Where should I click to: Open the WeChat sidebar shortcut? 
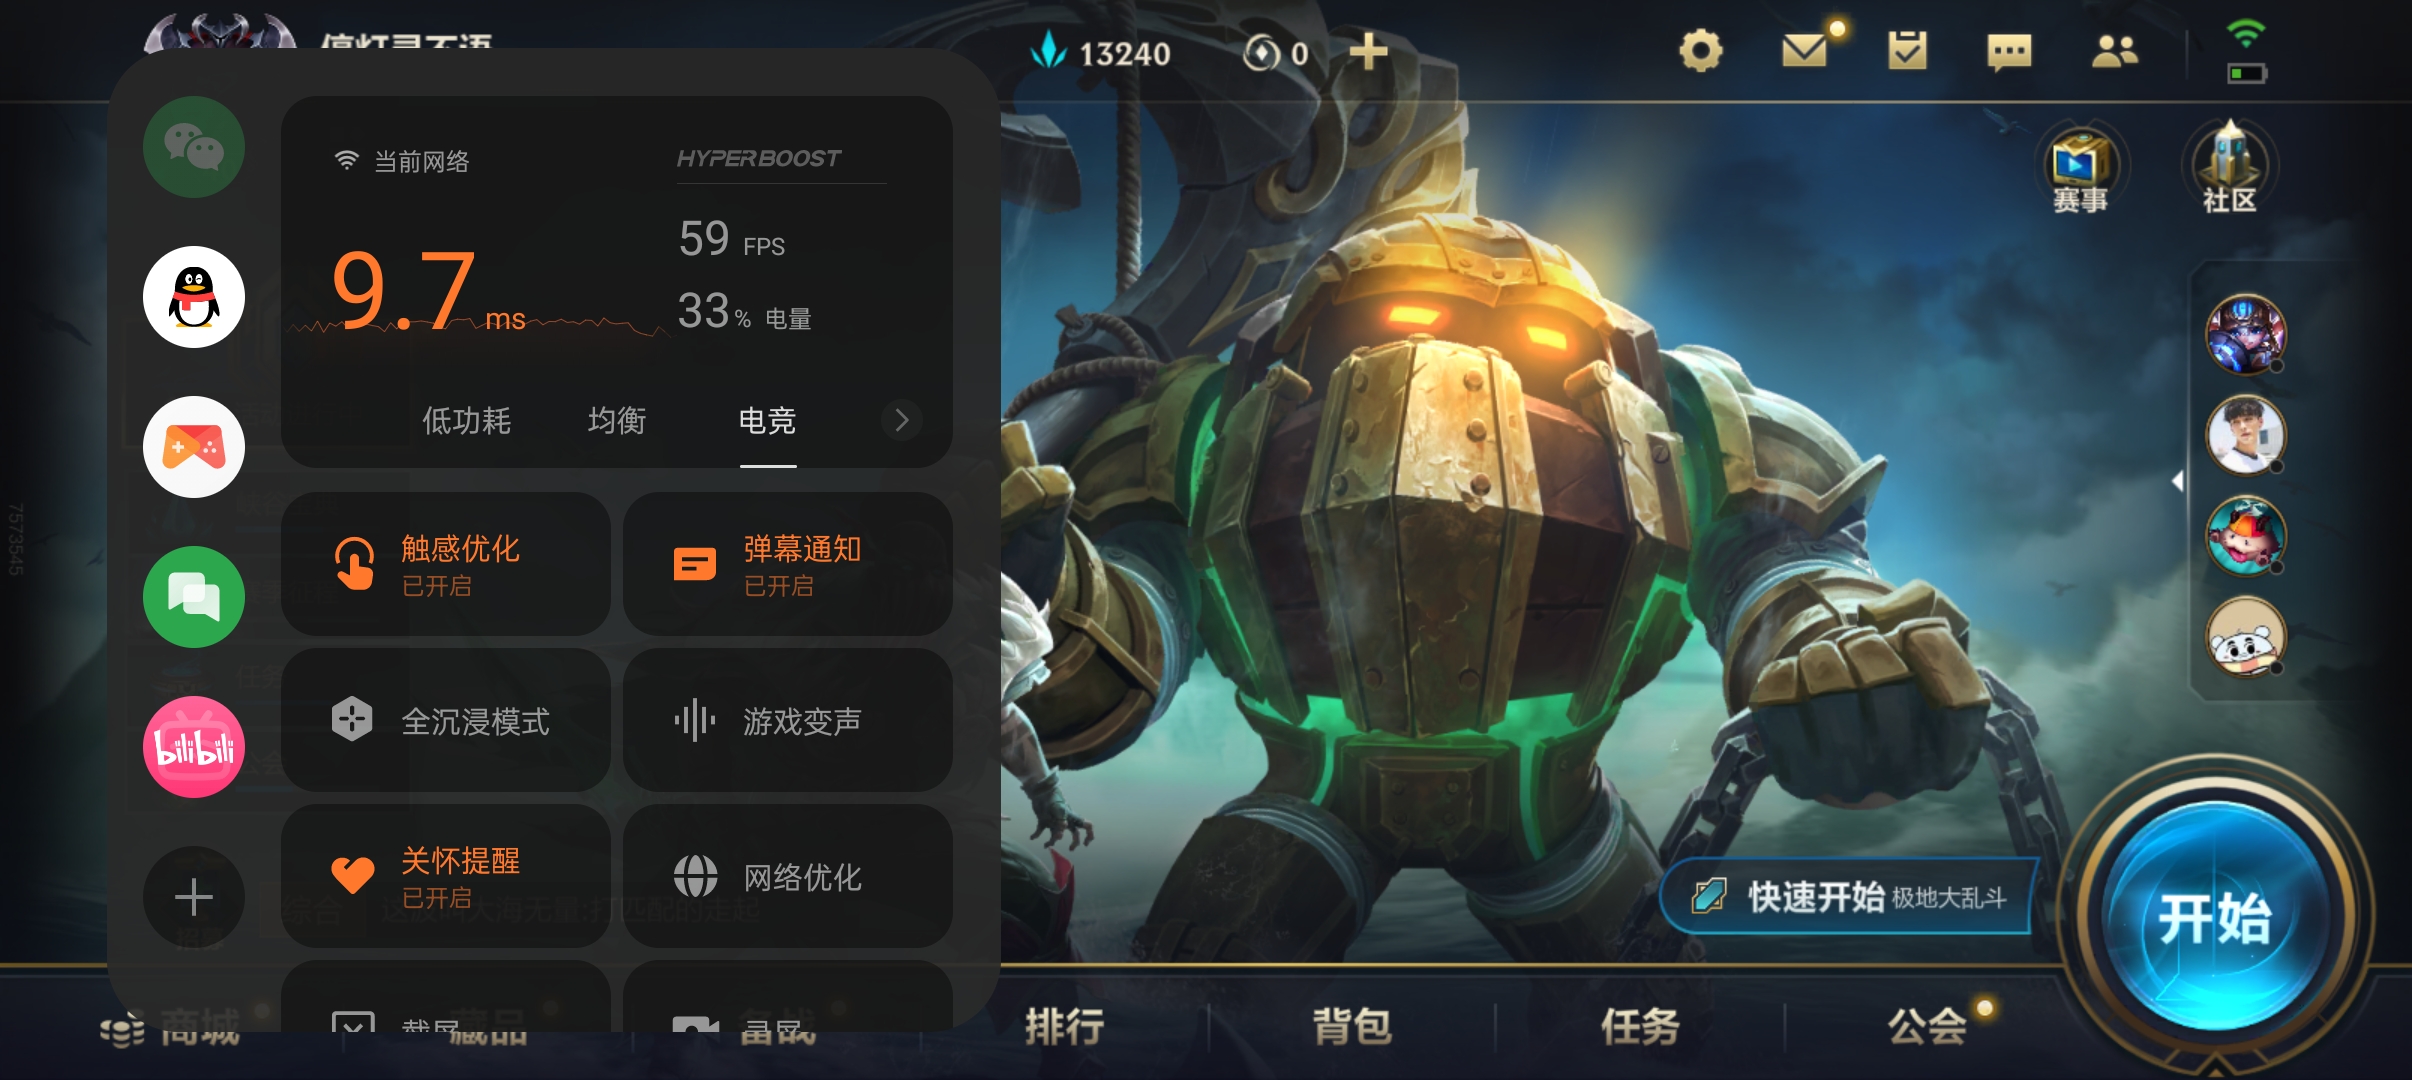click(194, 147)
